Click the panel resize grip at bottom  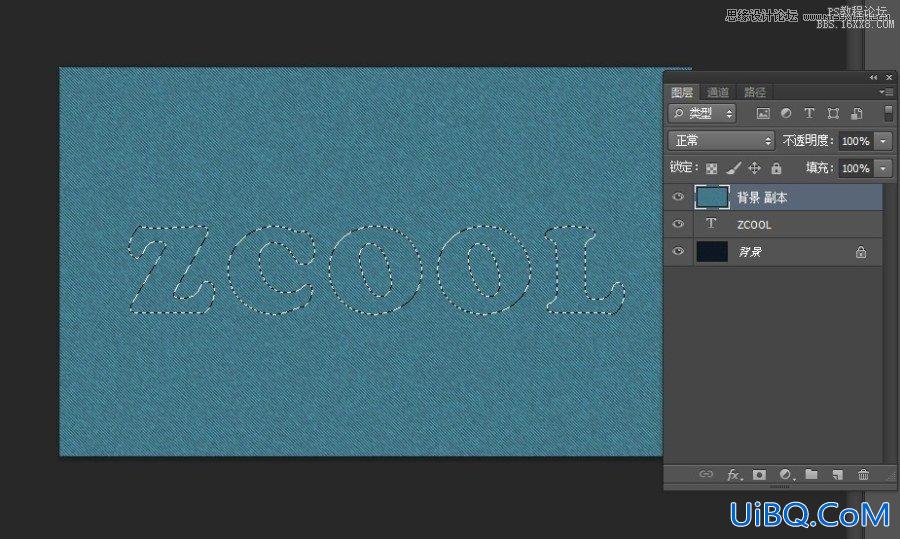point(779,487)
